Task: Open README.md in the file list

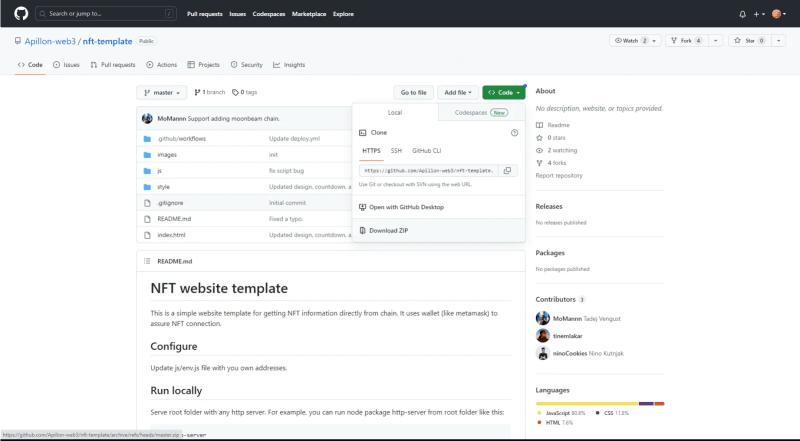Action: (174, 219)
